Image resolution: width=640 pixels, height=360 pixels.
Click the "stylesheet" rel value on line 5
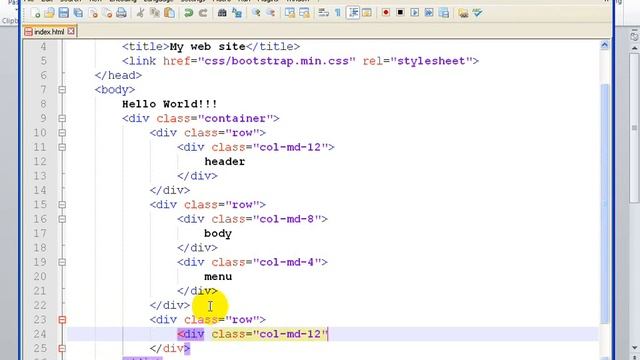[431, 61]
